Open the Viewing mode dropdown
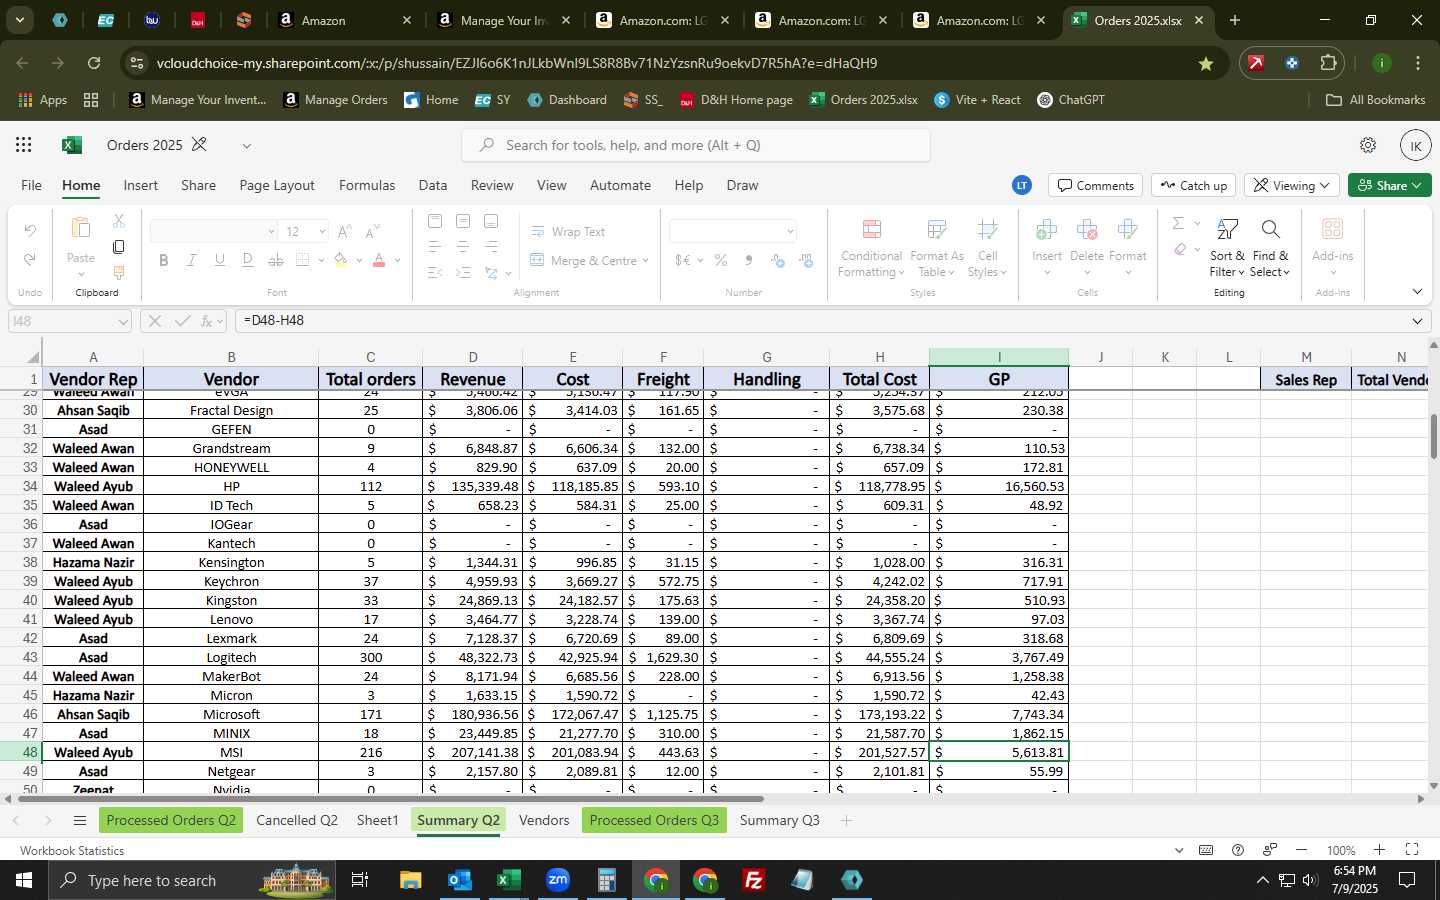This screenshot has height=900, width=1440. click(x=1291, y=185)
